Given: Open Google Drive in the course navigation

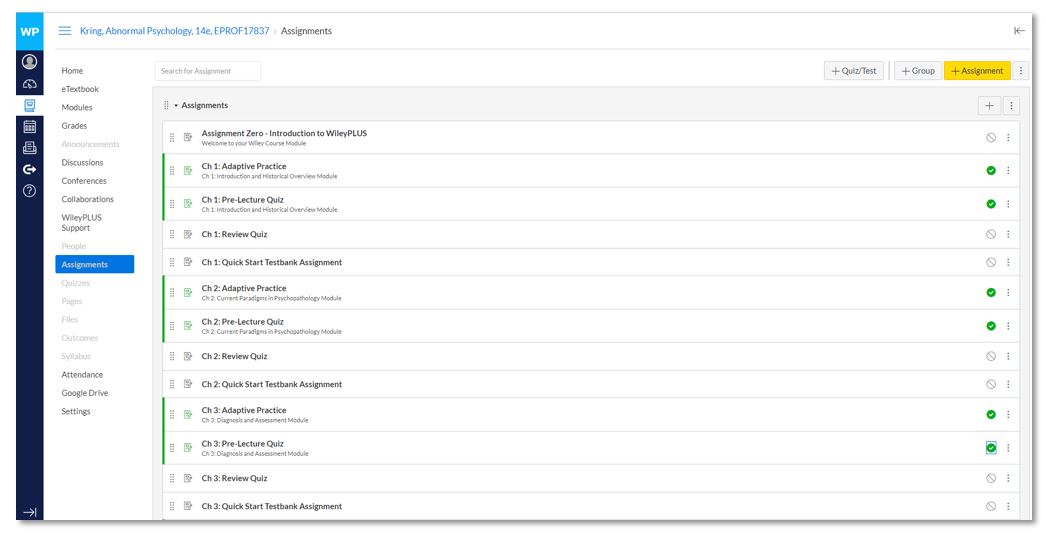Looking at the screenshot, I should (x=85, y=393).
